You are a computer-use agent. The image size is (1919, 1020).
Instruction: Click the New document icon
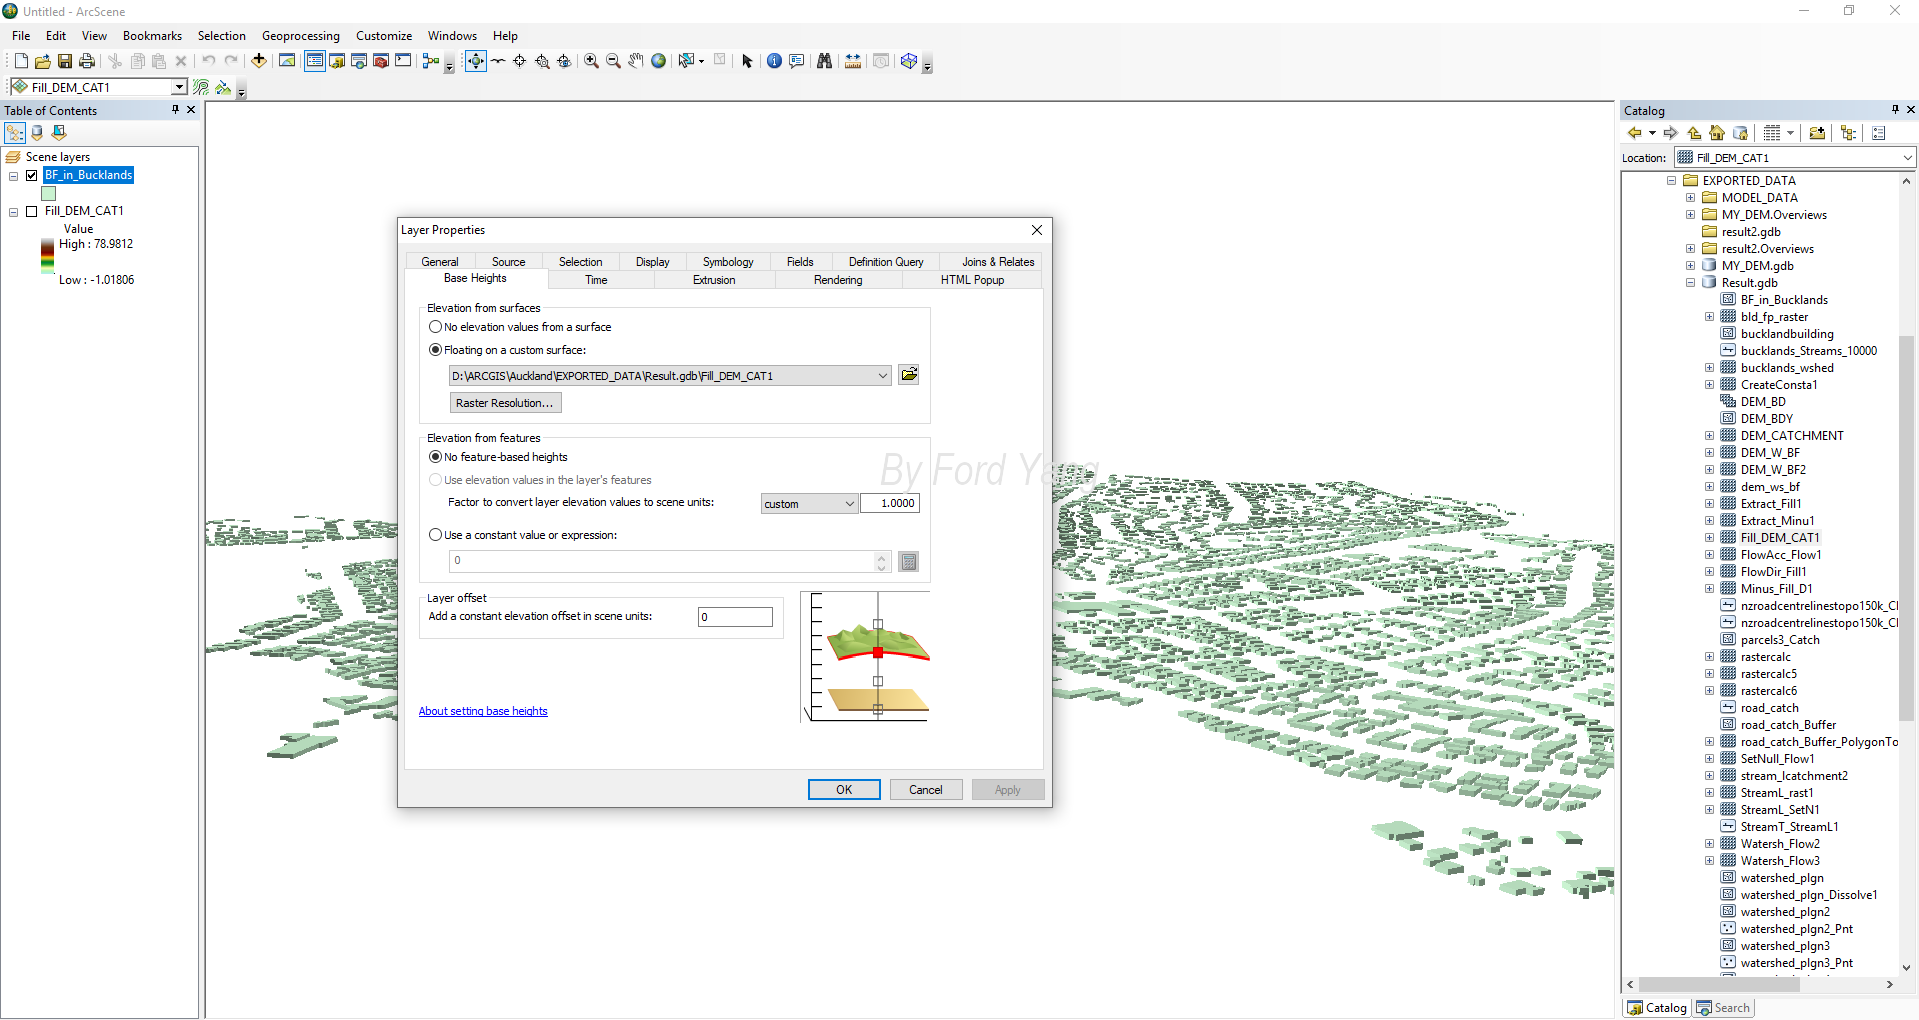[21, 61]
